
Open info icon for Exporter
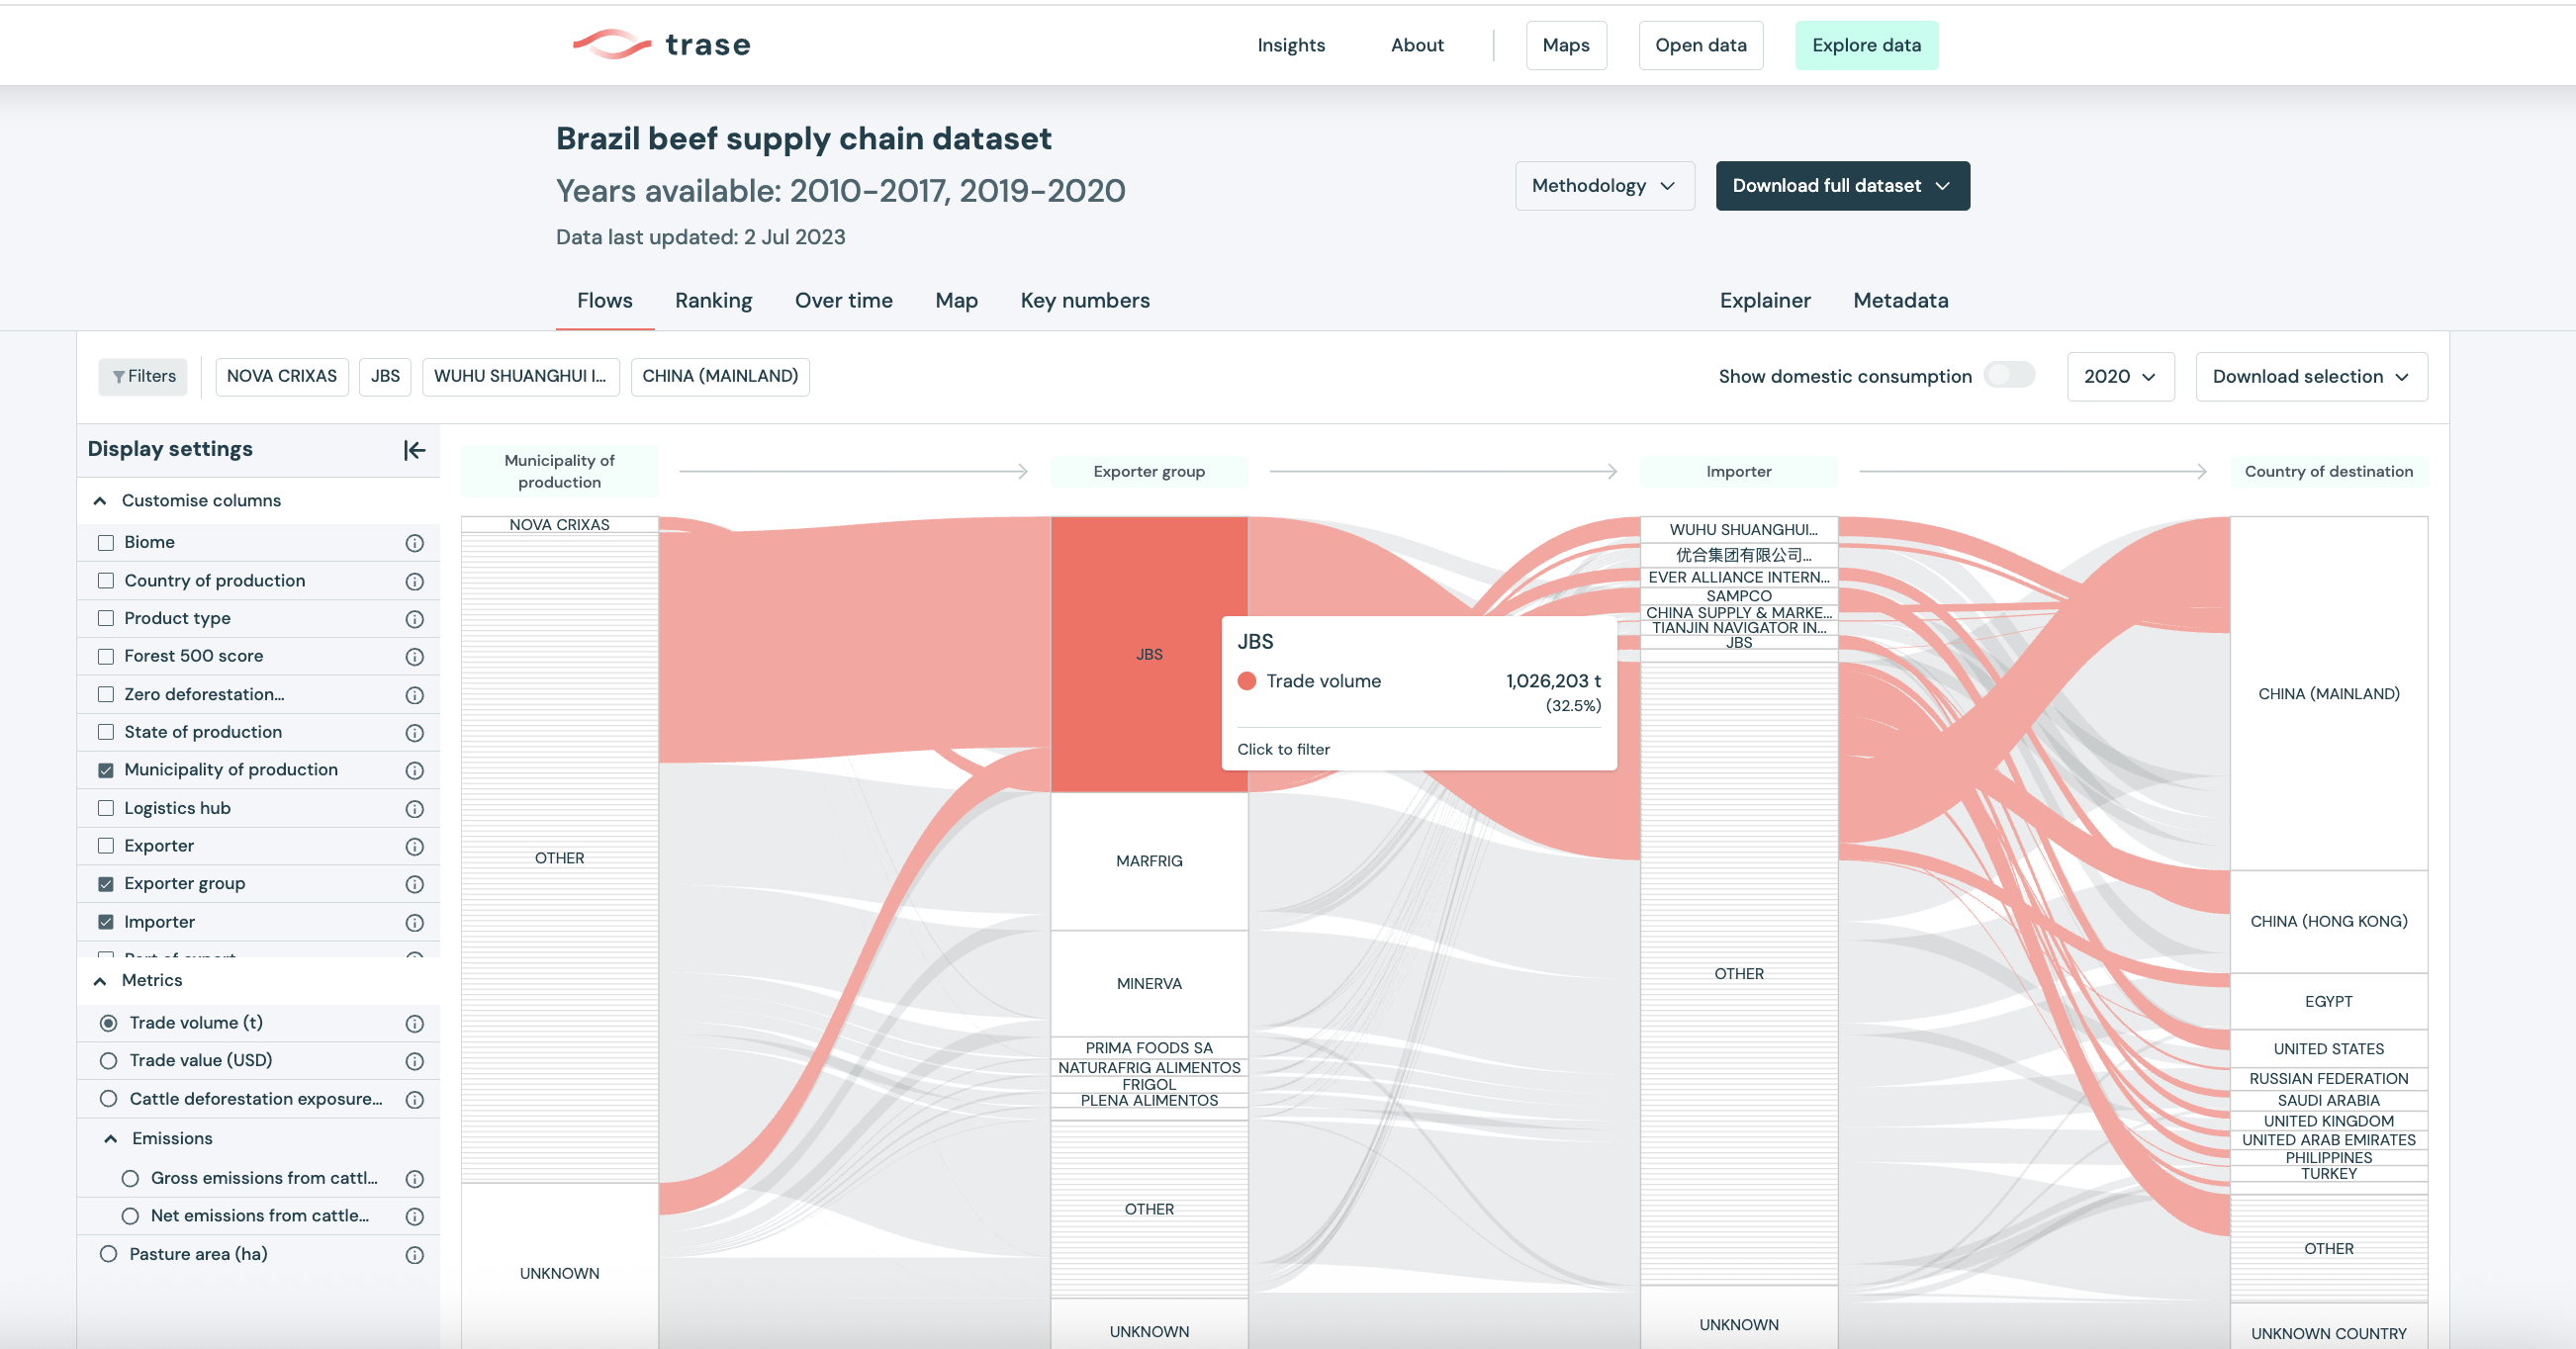coord(414,847)
